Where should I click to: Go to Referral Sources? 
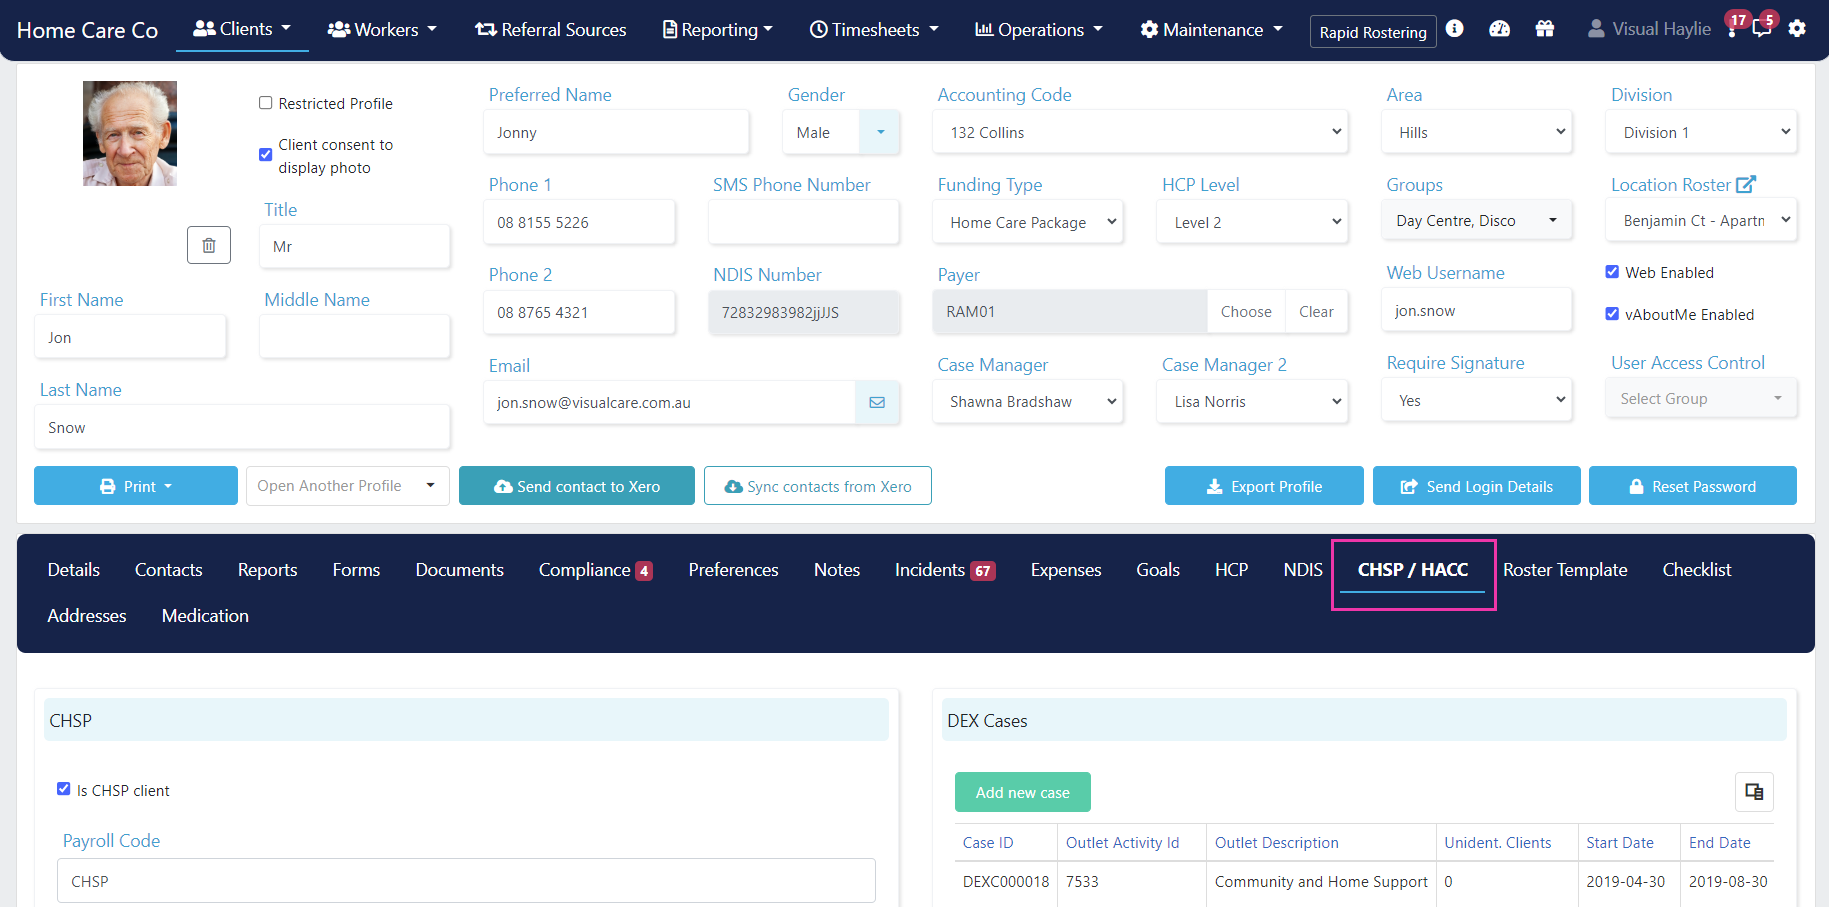551,30
